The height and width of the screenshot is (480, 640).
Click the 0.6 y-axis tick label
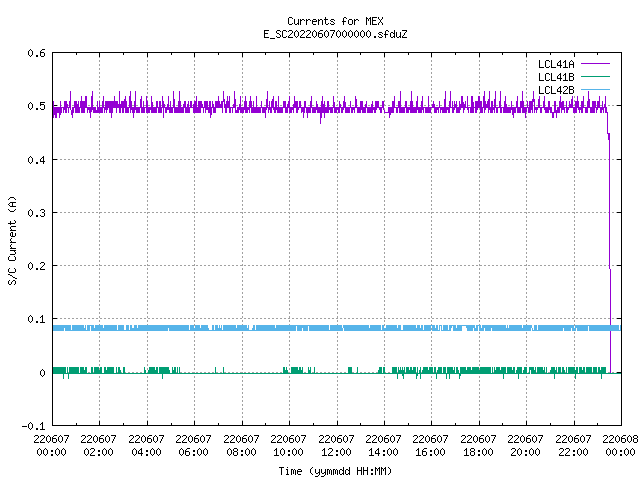click(36, 53)
